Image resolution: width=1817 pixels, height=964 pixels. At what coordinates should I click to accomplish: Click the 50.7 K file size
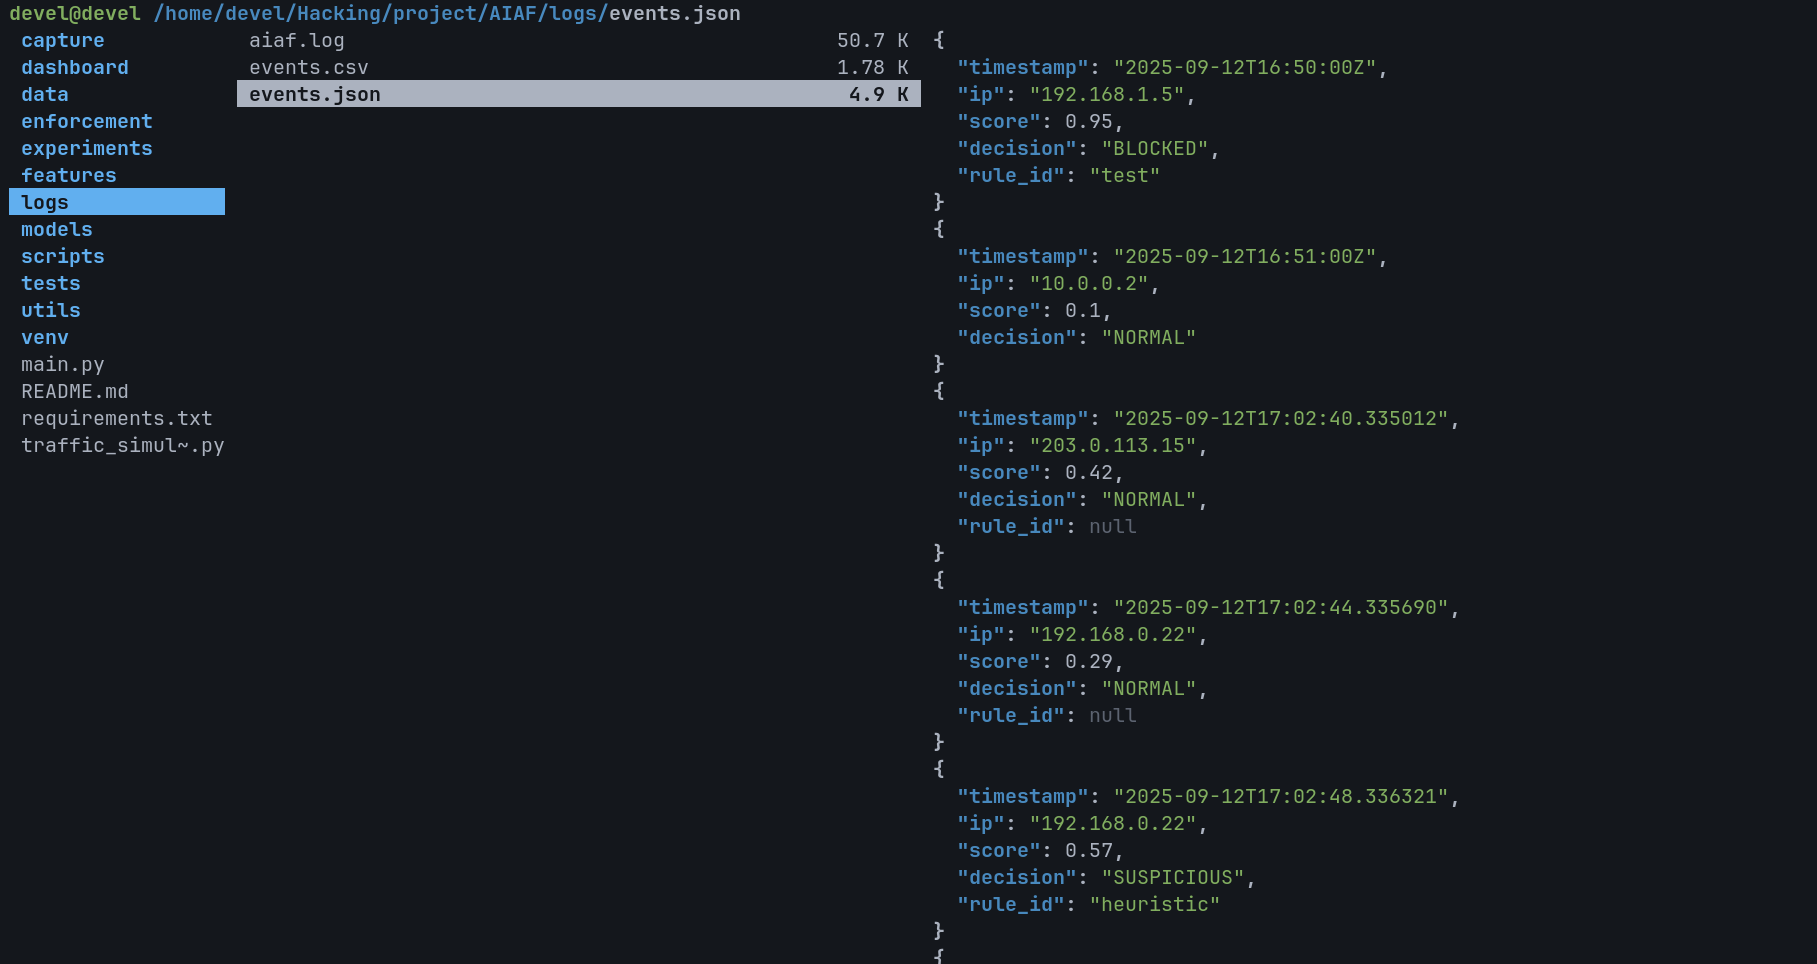tap(873, 41)
